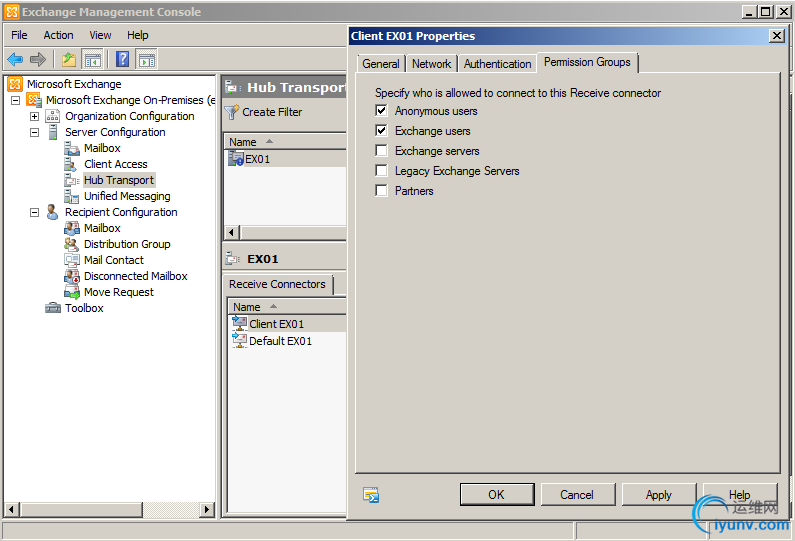Collapse the Microsoft Exchange On-Premises node

click(16, 100)
